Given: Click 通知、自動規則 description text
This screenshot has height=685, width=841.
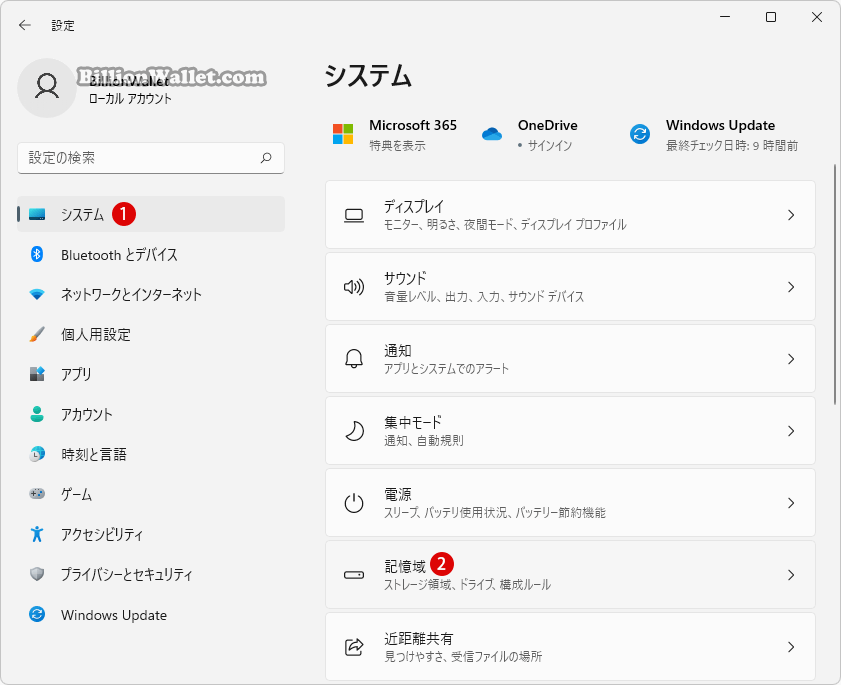Looking at the screenshot, I should coord(424,440).
